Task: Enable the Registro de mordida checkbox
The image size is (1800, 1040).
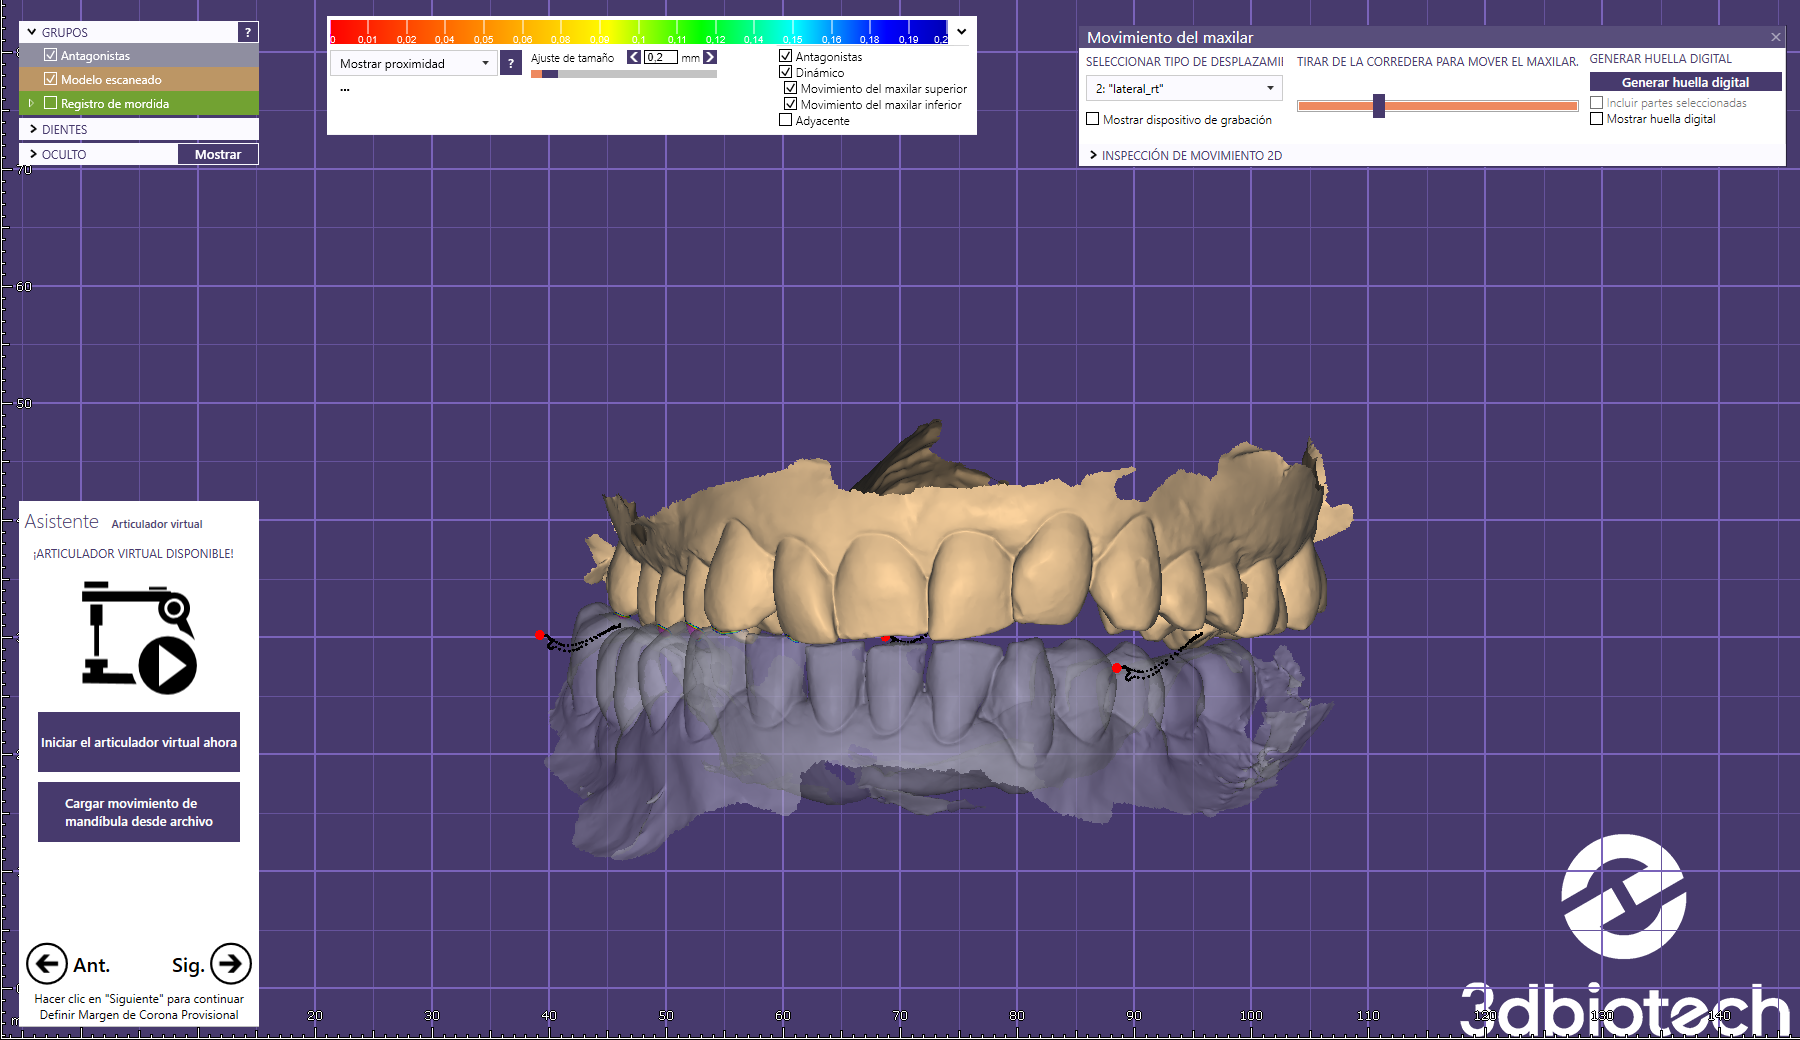Action: pos(50,103)
